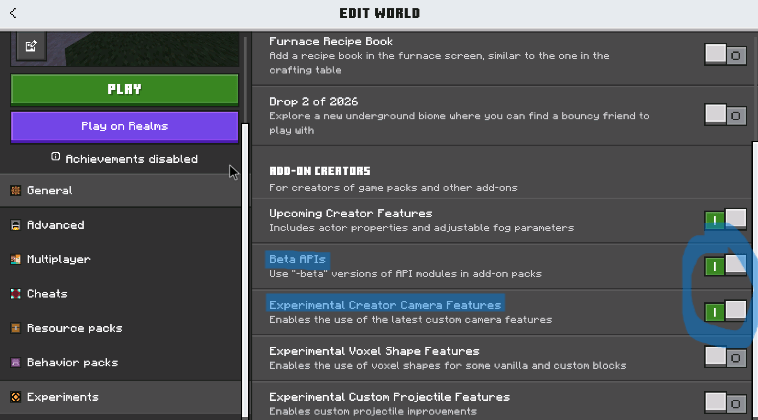Open the Cheats section
Viewport: 758px width, 420px height.
120,293
